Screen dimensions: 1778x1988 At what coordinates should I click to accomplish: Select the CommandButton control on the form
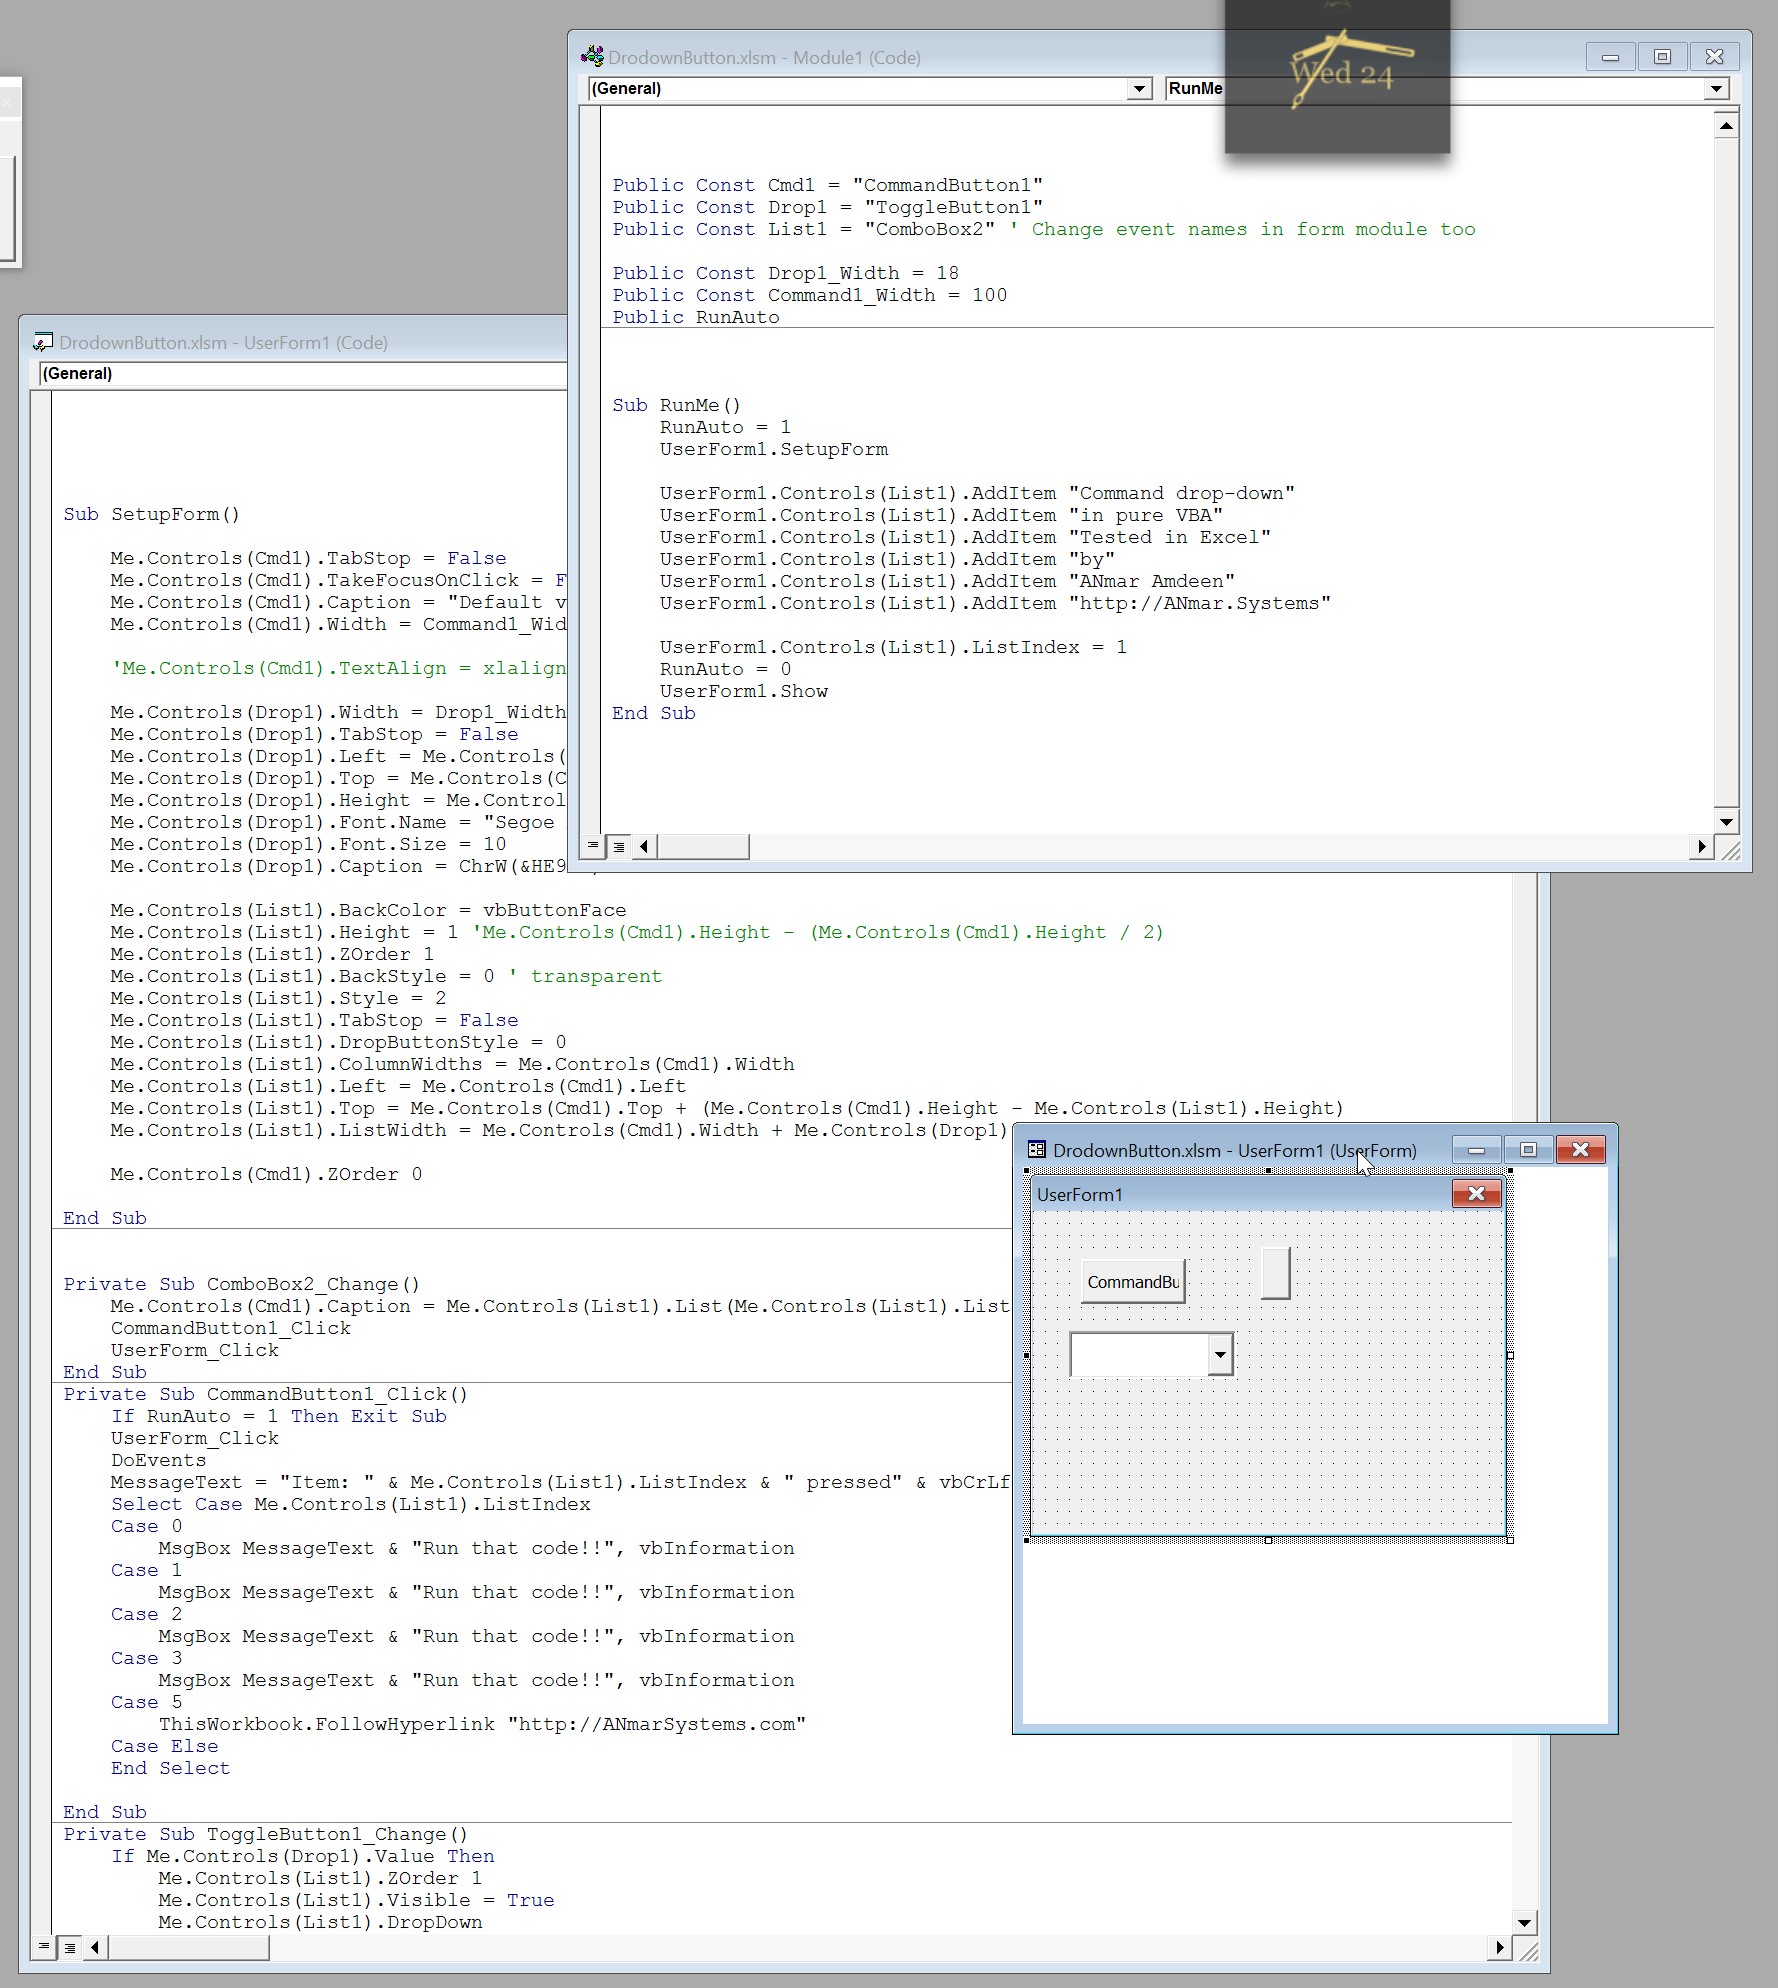click(x=1133, y=1282)
